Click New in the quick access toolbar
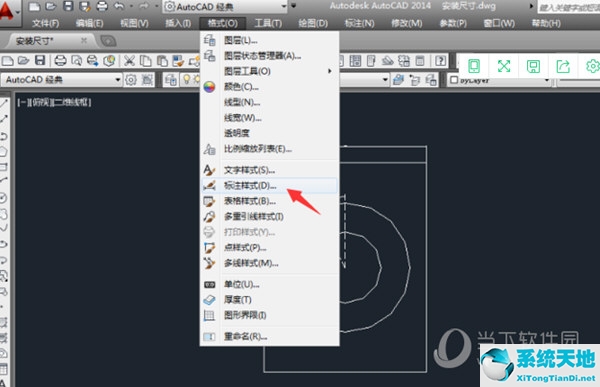This screenshot has width=600, height=387. pyautogui.click(x=34, y=6)
